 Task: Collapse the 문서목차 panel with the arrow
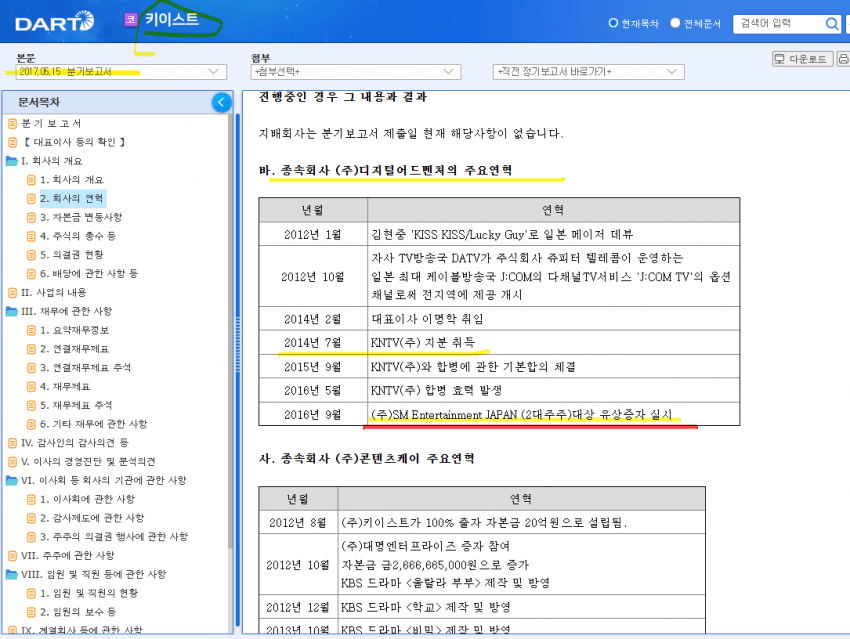tap(222, 102)
